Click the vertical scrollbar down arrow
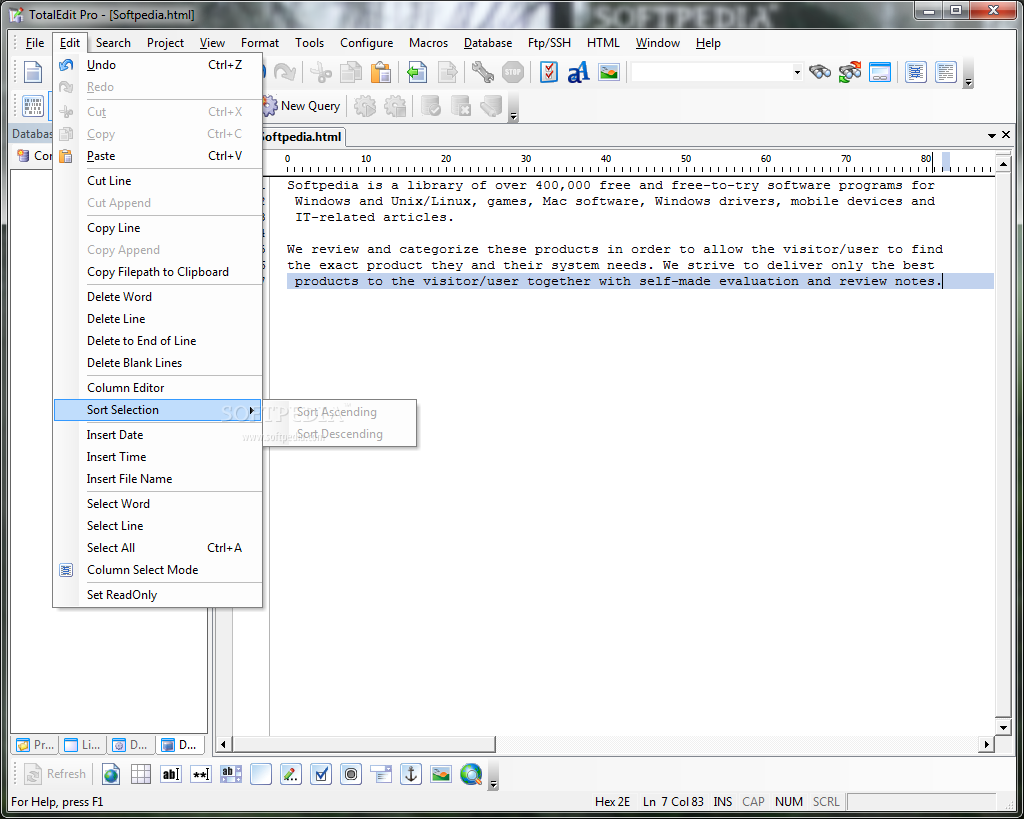 click(x=1003, y=727)
